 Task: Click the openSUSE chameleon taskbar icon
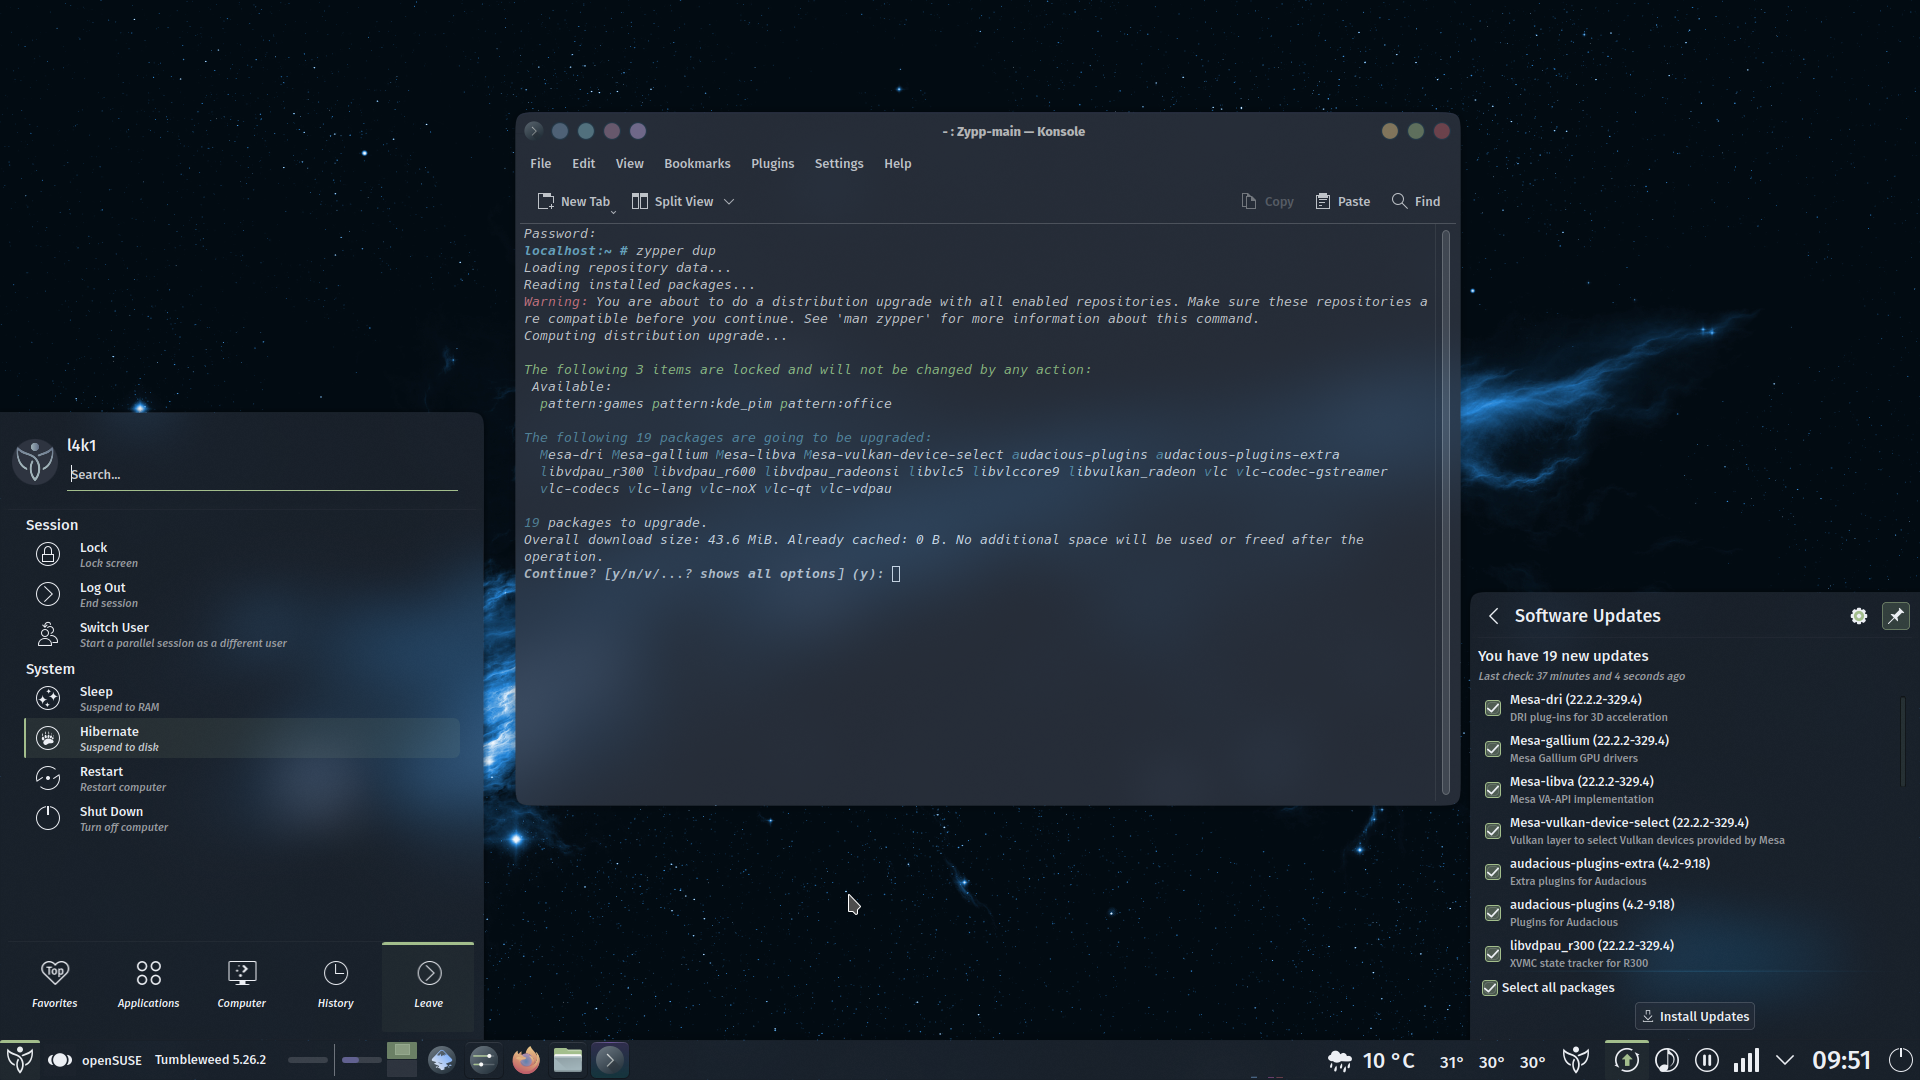click(60, 1060)
